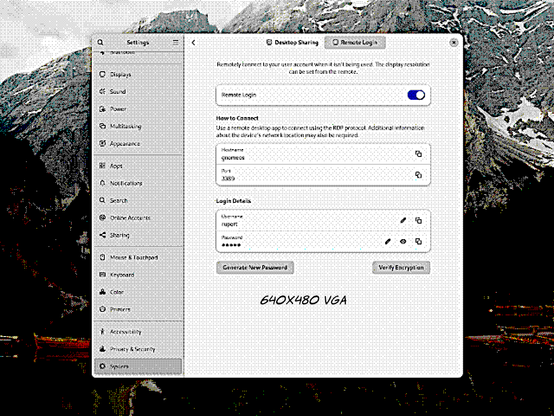Edit the Password with pencil icon
This screenshot has height=416, width=554.
pos(388,241)
